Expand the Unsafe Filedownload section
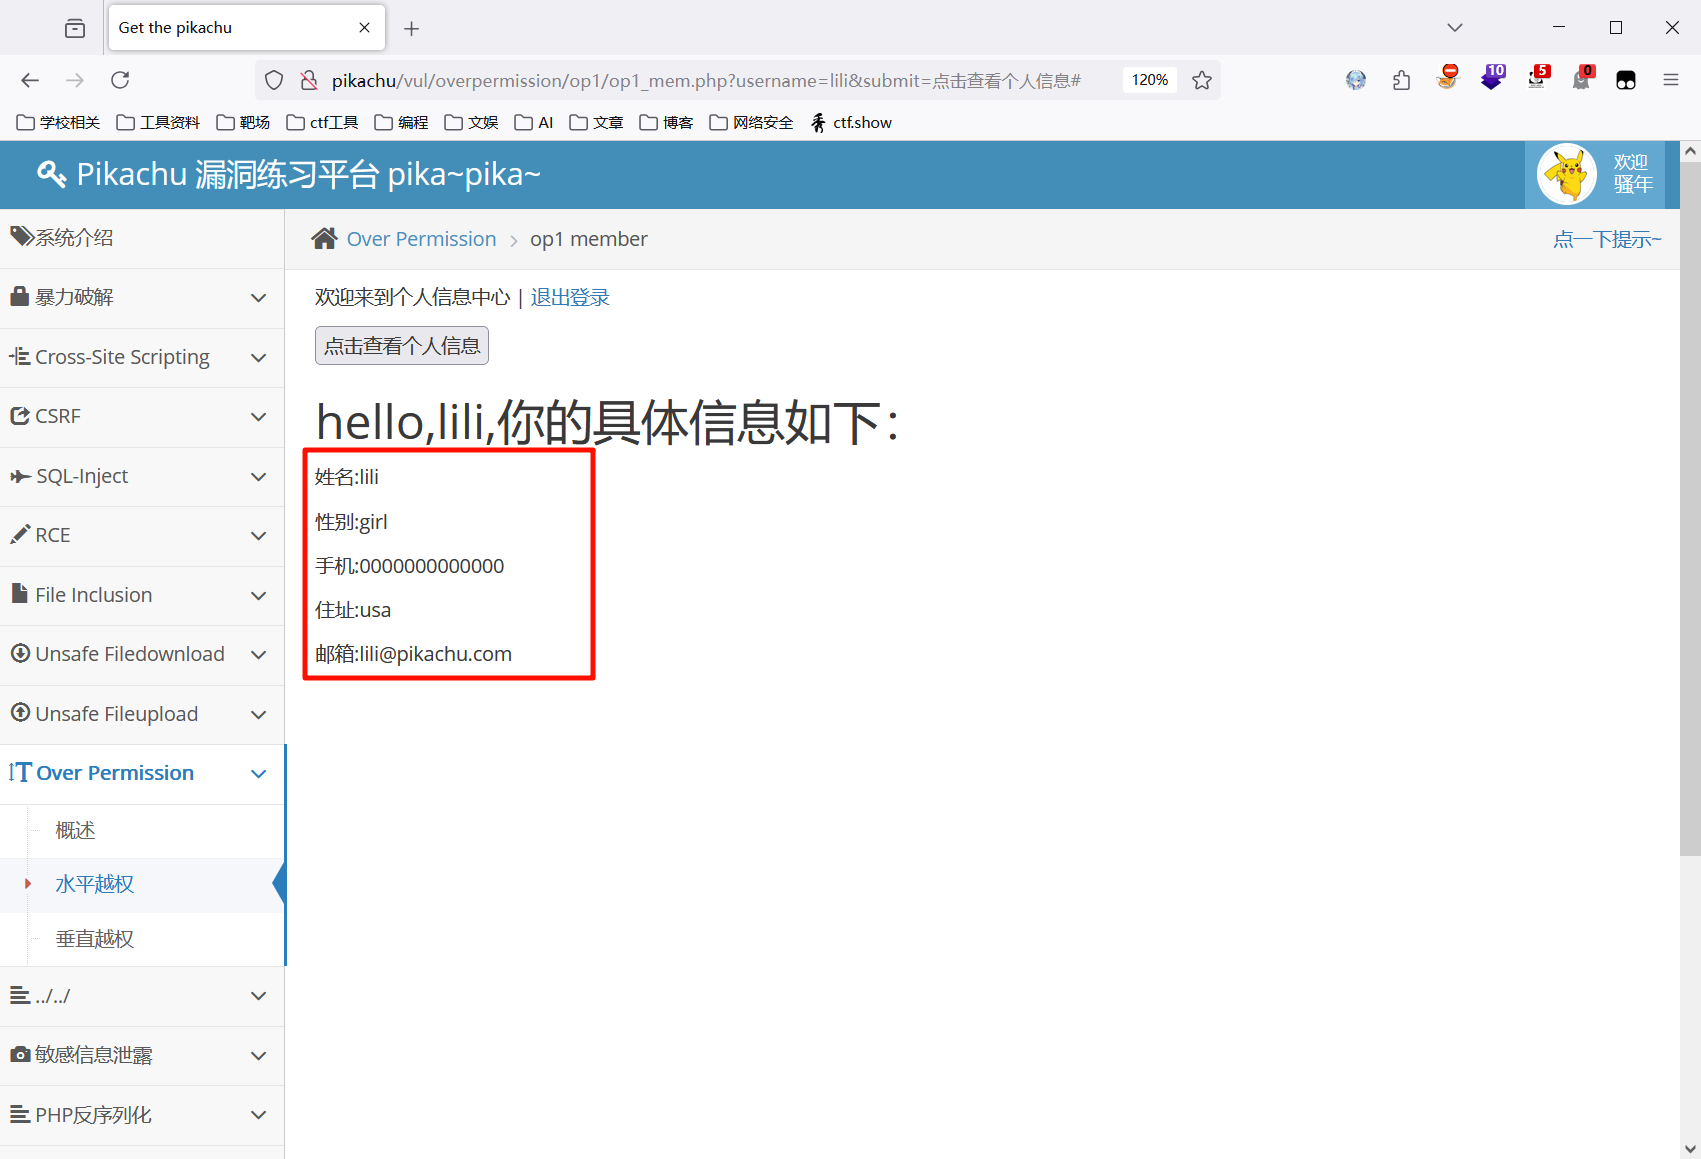This screenshot has width=1701, height=1159. 142,654
